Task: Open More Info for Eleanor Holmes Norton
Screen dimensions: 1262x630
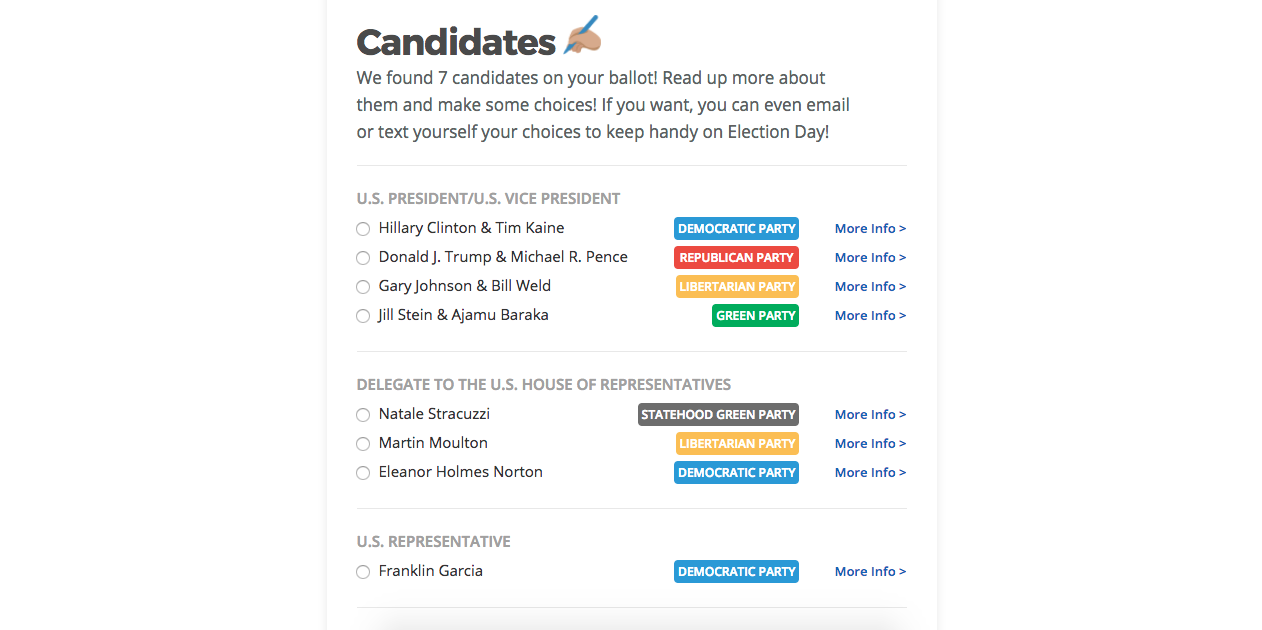Action: [x=870, y=472]
